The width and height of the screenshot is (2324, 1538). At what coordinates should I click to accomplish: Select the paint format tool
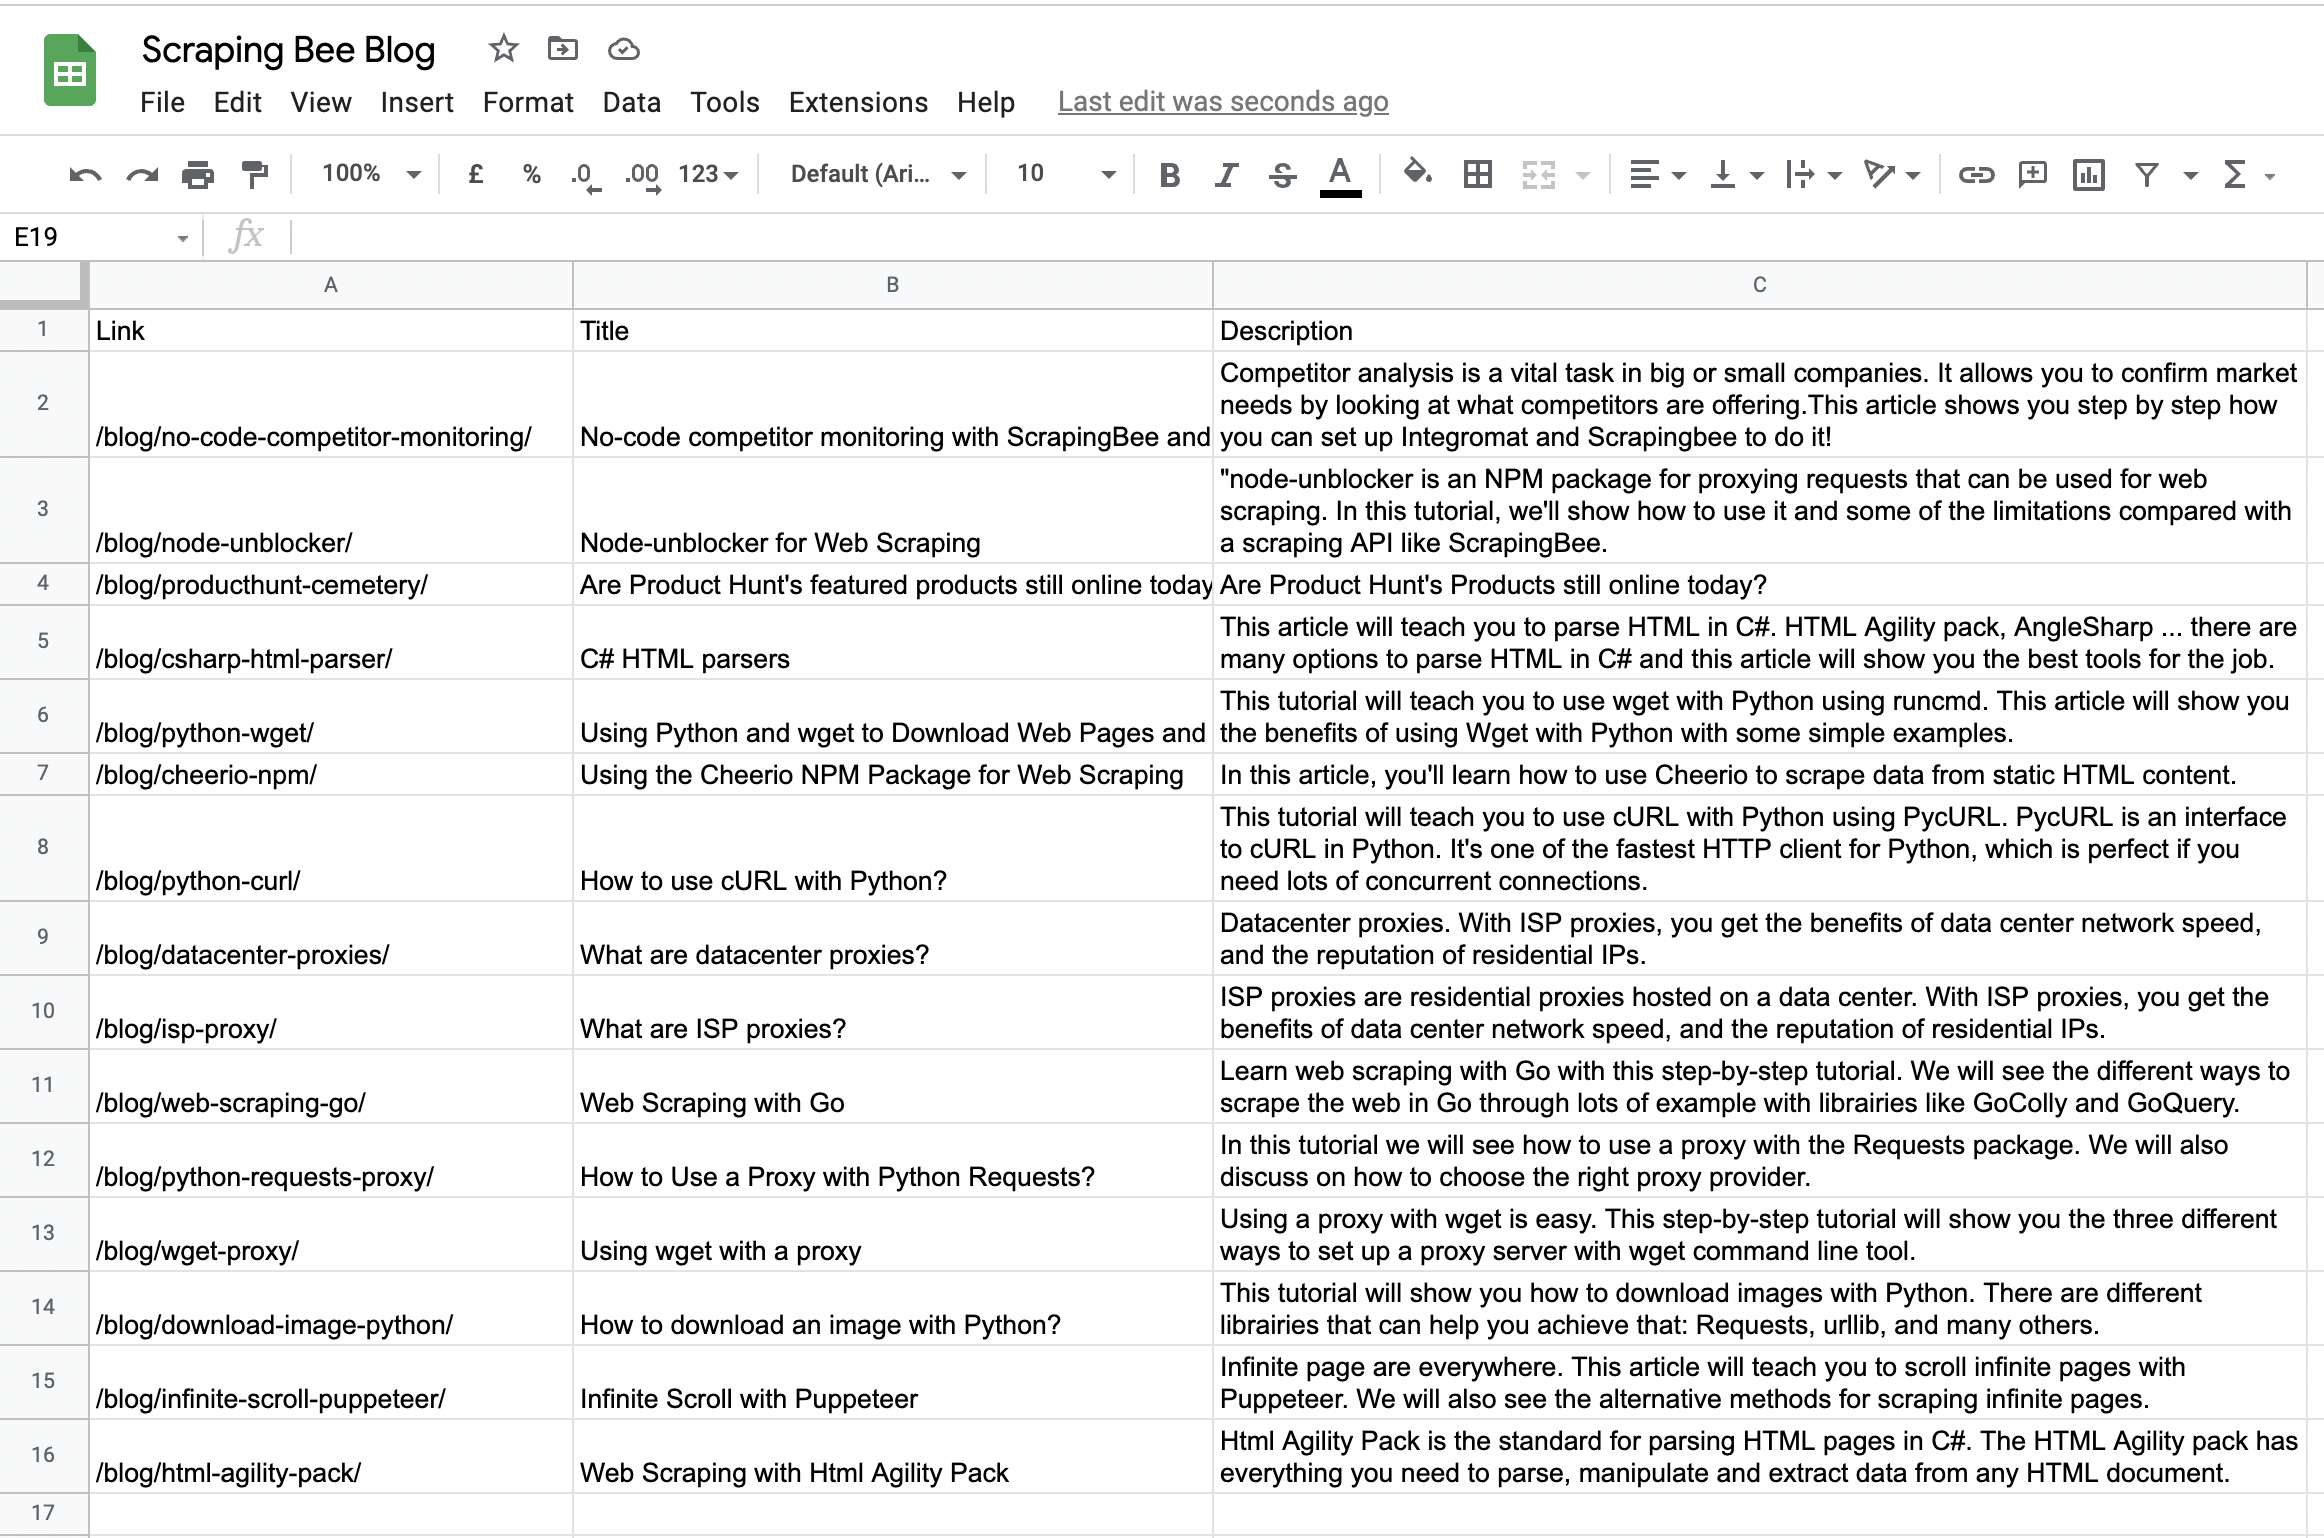256,173
